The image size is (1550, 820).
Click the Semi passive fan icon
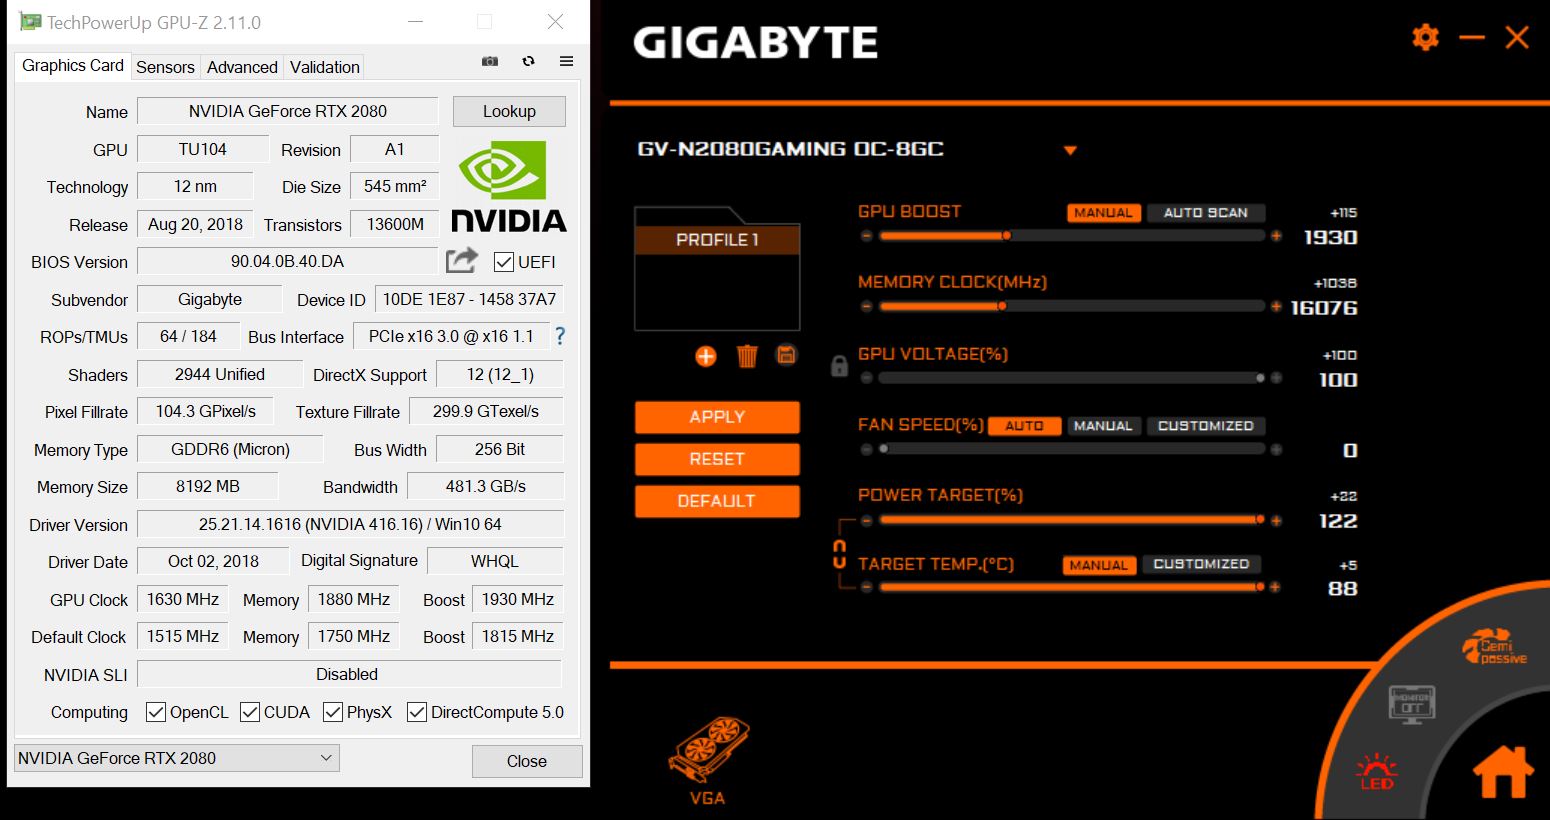(x=1493, y=647)
